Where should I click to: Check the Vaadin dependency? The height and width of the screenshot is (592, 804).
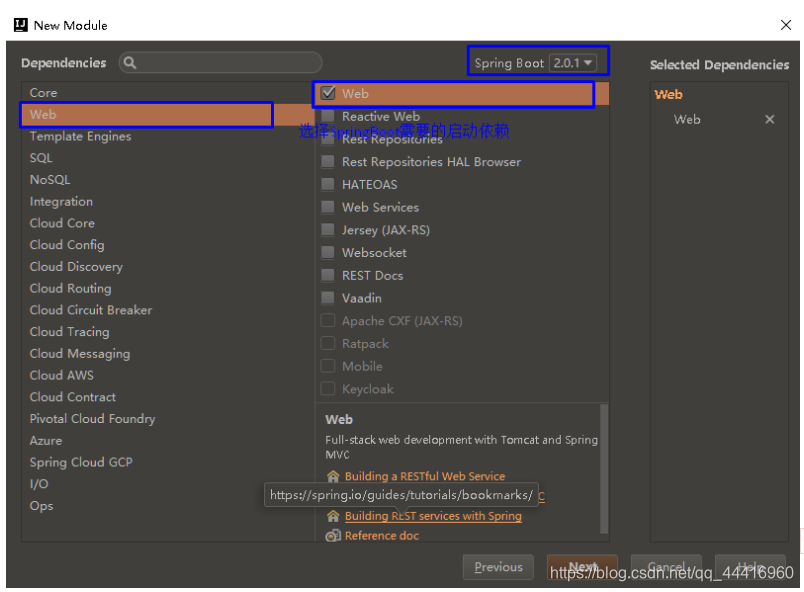328,298
